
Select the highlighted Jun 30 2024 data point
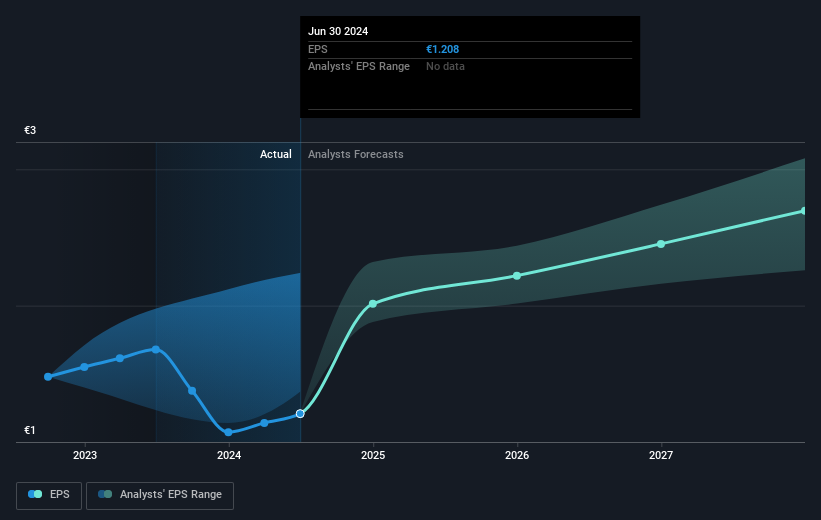pos(300,414)
